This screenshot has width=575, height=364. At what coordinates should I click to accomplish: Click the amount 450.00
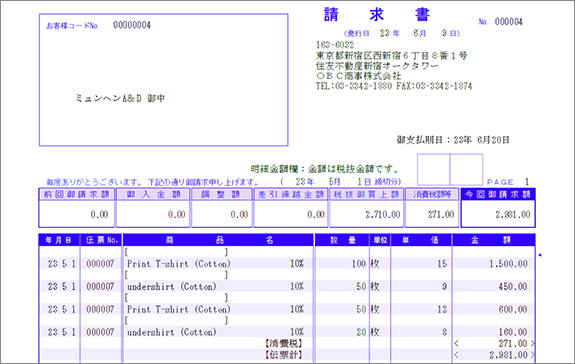point(513,286)
